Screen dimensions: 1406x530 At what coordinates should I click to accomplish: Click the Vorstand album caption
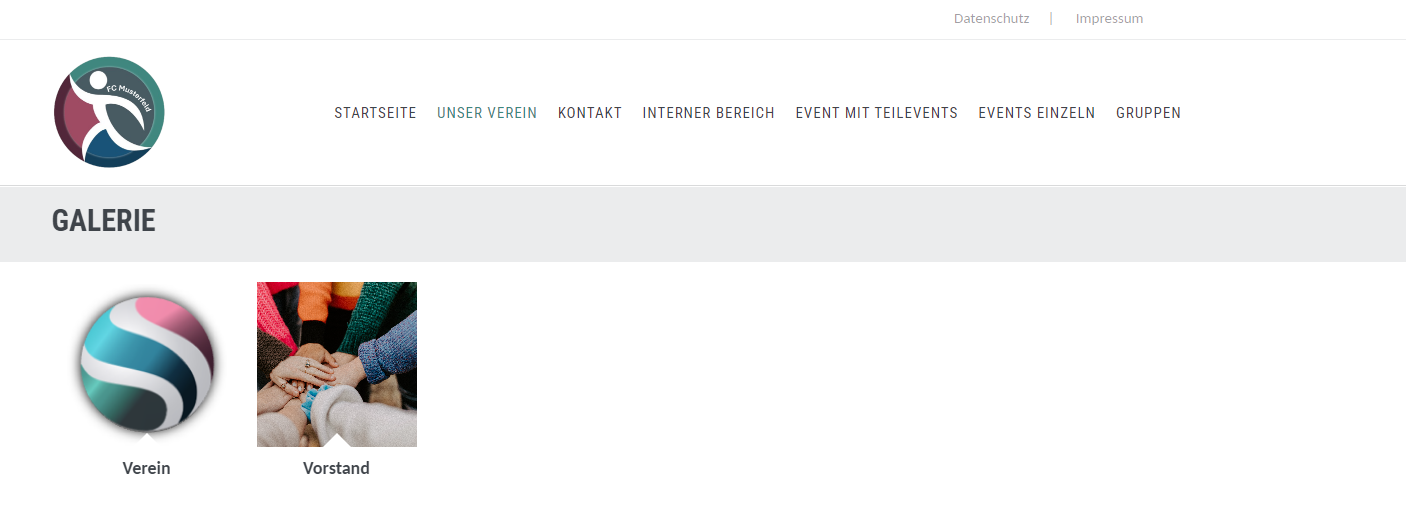pos(336,468)
